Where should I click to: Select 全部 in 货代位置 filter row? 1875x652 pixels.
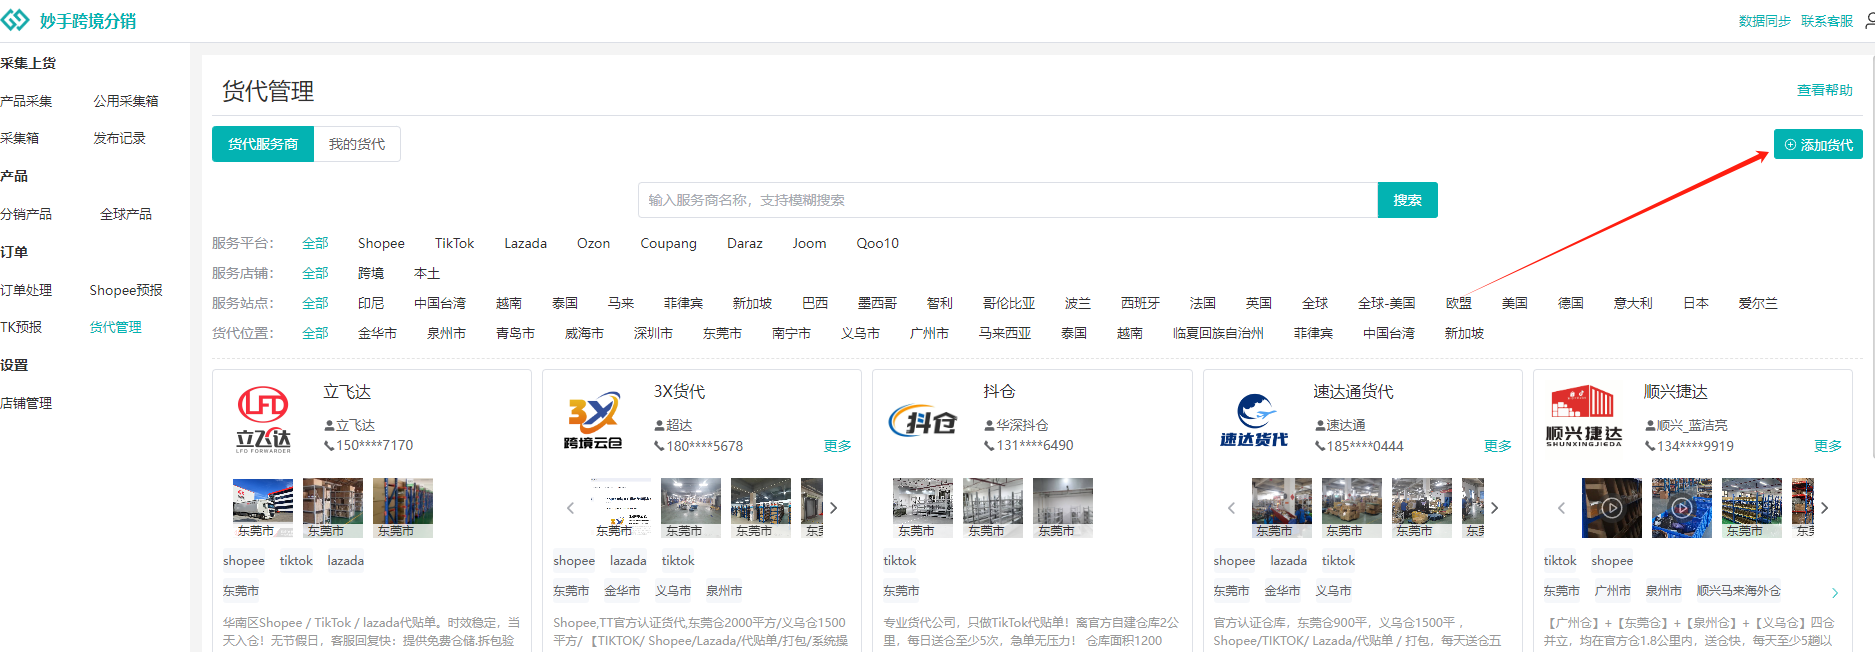tap(315, 333)
